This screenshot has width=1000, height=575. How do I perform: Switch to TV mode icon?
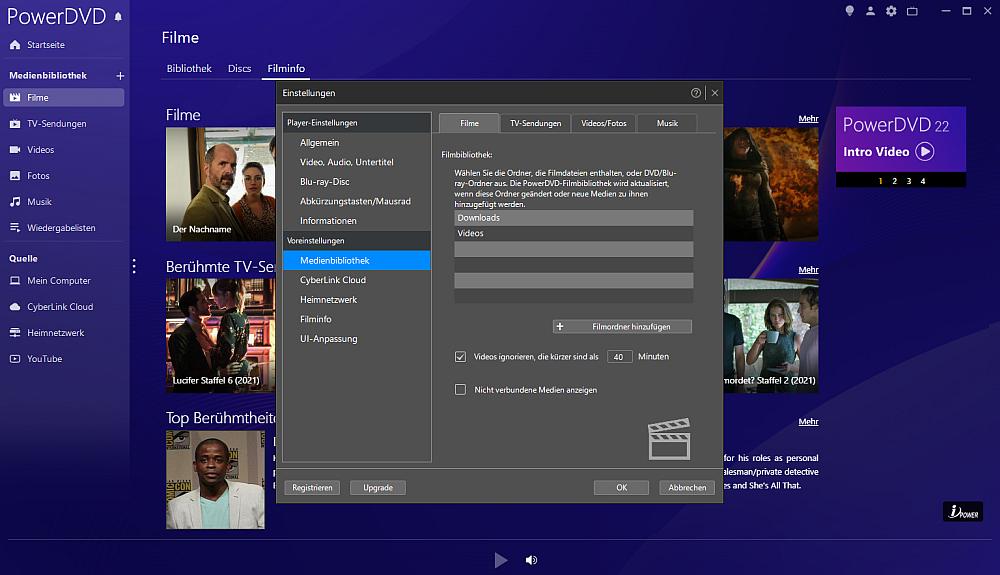pos(912,11)
